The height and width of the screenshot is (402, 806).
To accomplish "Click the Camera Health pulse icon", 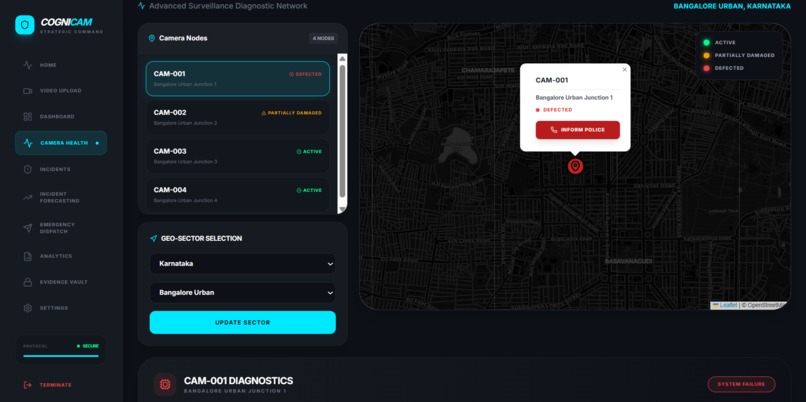I will point(28,143).
